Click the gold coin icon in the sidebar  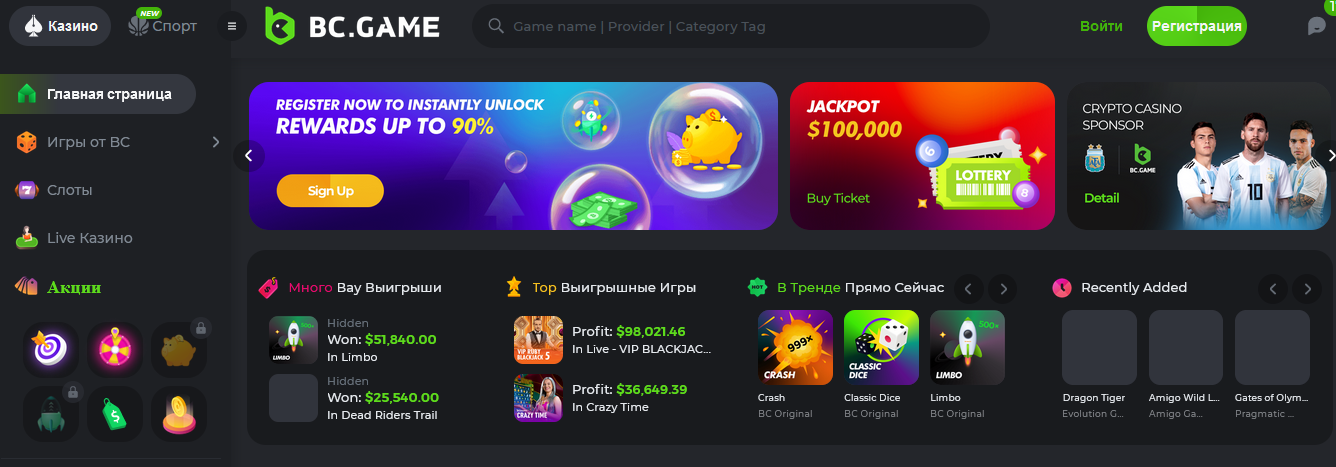[x=179, y=414]
